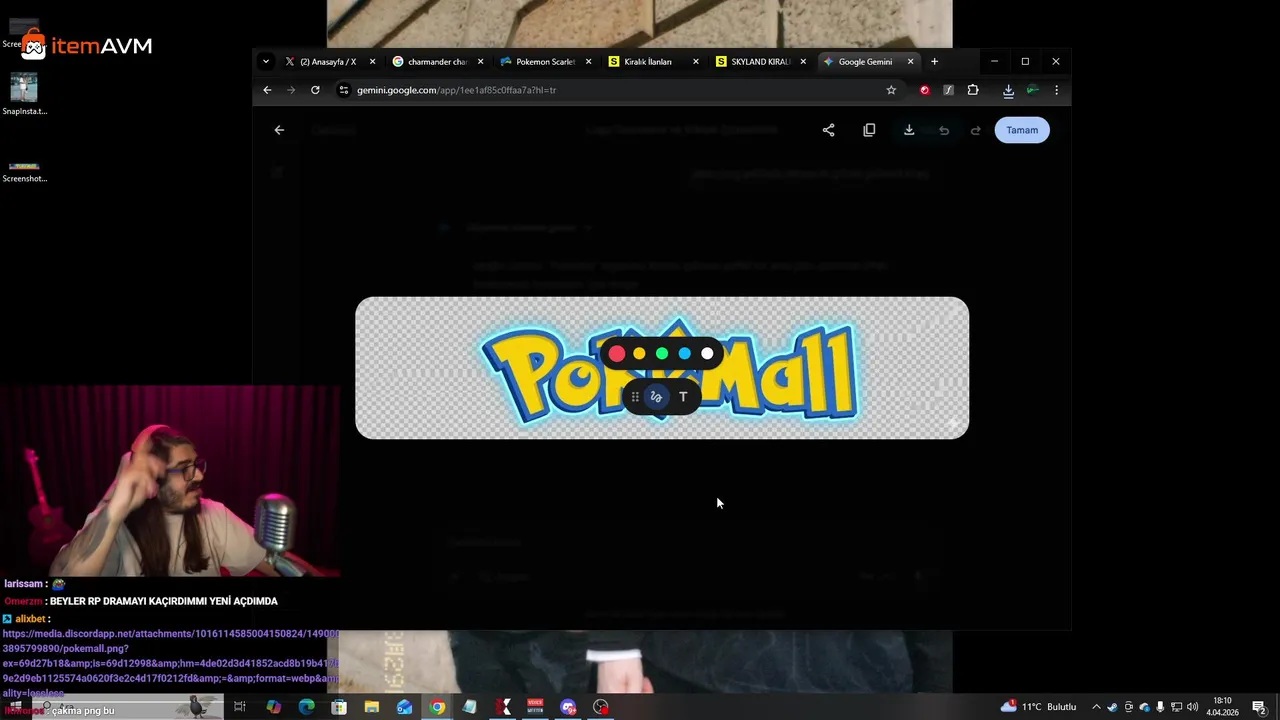Expand the tab search dropdown
The width and height of the screenshot is (1280, 720).
(x=265, y=62)
